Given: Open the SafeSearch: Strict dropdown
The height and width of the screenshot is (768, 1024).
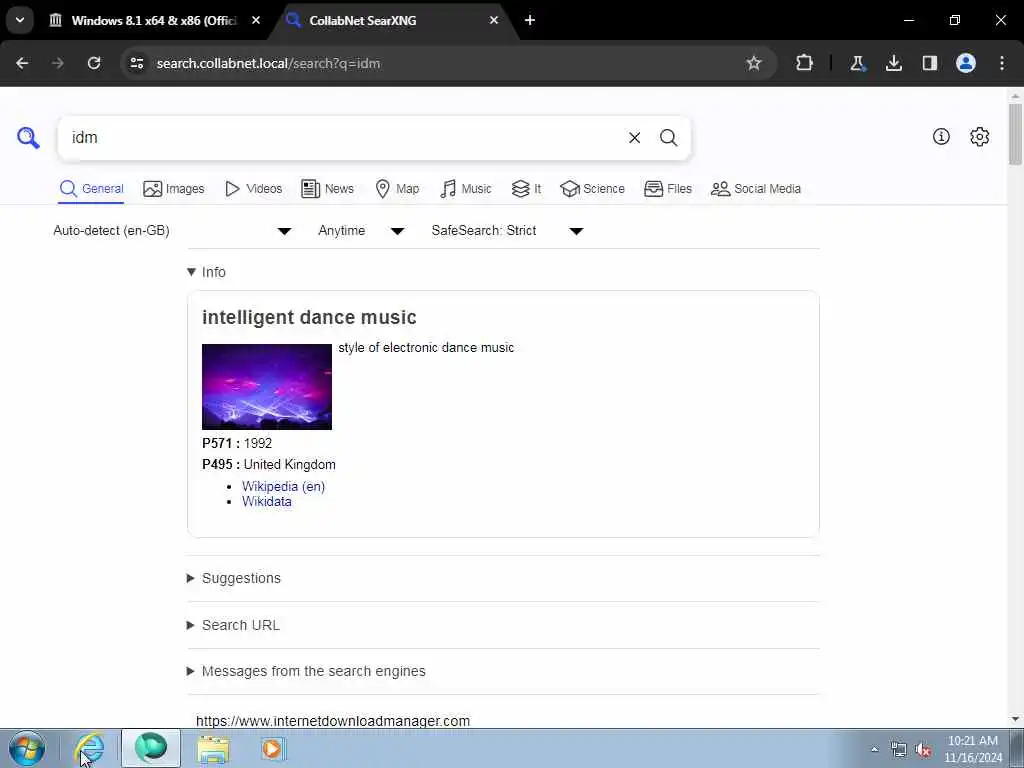Looking at the screenshot, I should click(x=507, y=231).
